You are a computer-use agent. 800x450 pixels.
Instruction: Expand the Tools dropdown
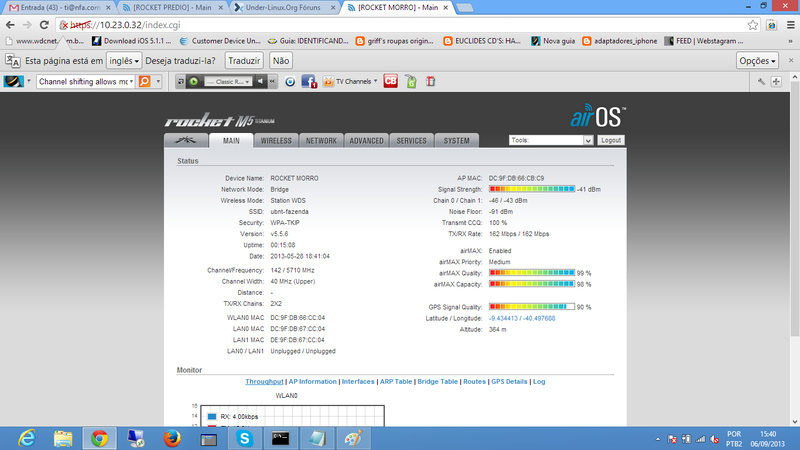click(551, 140)
